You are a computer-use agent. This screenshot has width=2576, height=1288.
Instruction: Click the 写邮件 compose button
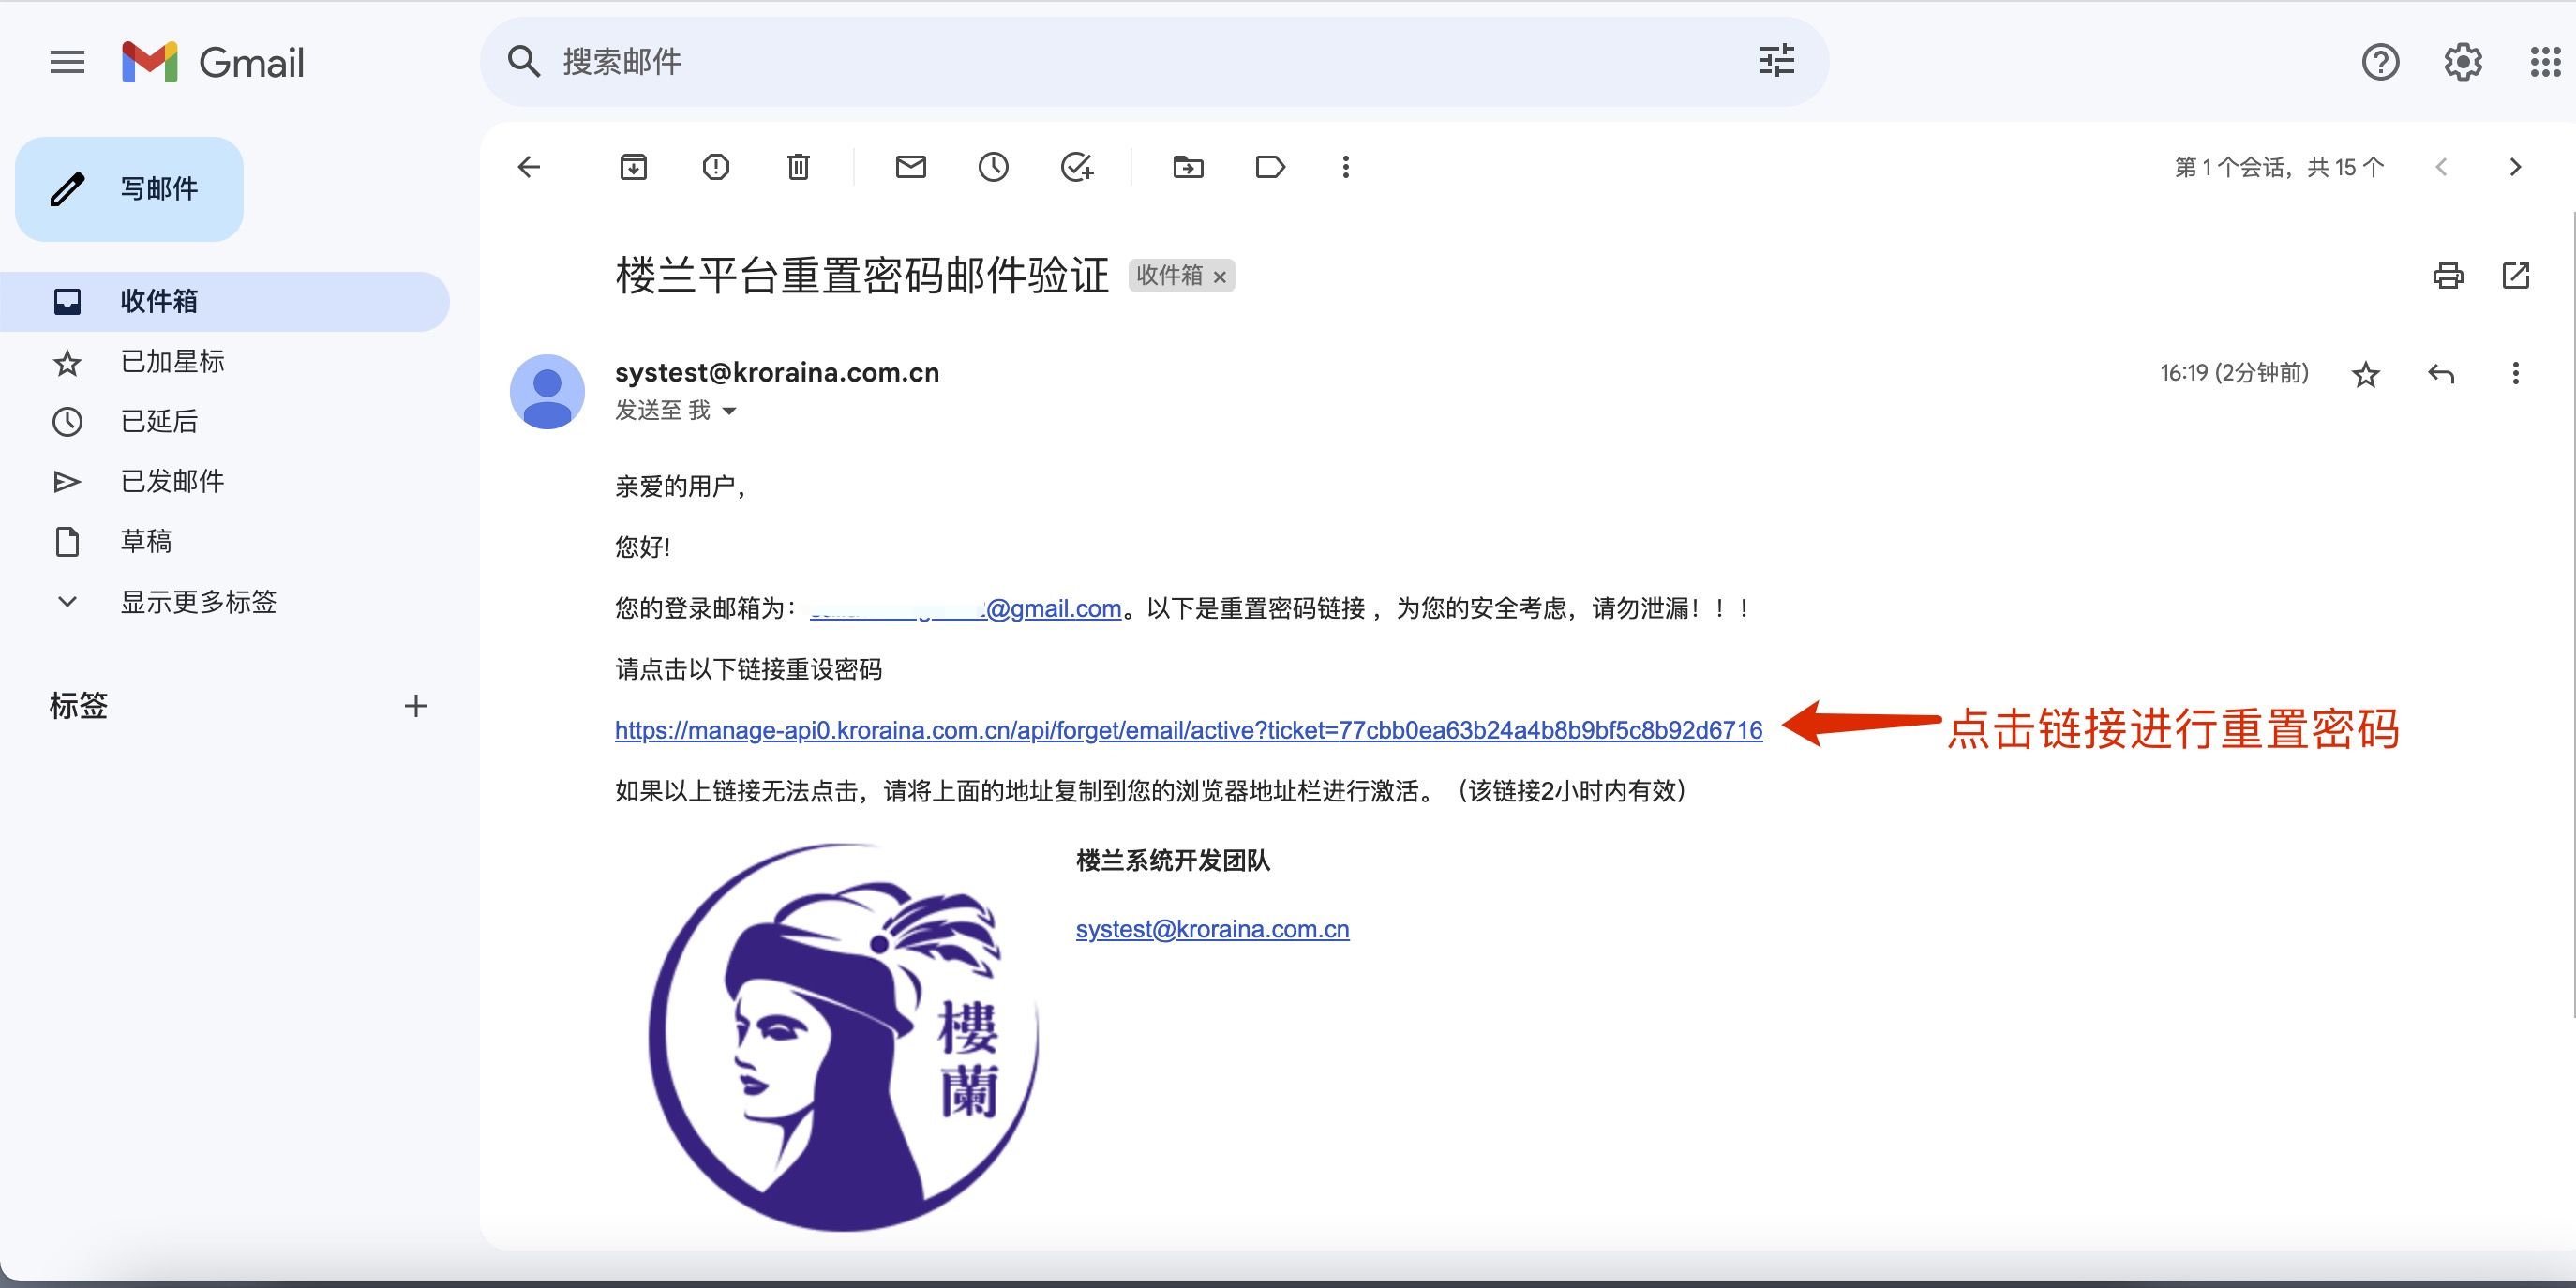coord(130,189)
